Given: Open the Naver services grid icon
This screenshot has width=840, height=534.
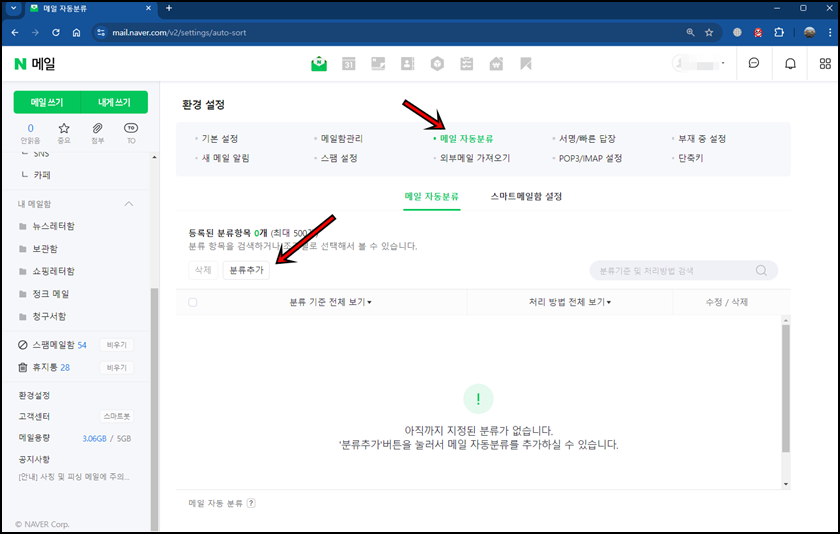Looking at the screenshot, I should tap(826, 64).
